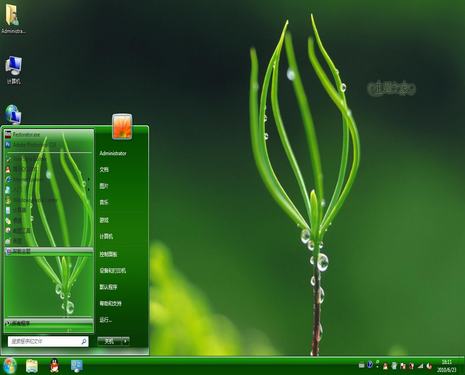The image size is (465, 375).
Task: Select 设备和打印机 in Start menu
Action: (x=113, y=270)
